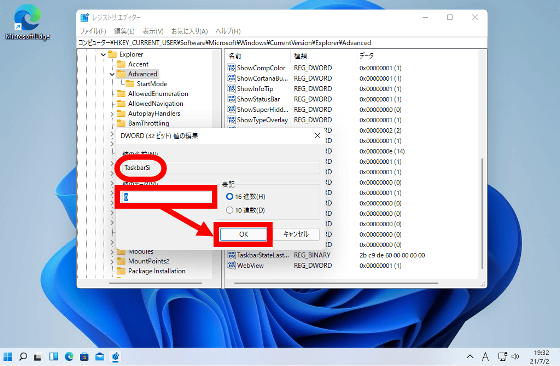Collapse the Advanced tree node
Viewport: 560px width, 366px height.
pos(112,74)
